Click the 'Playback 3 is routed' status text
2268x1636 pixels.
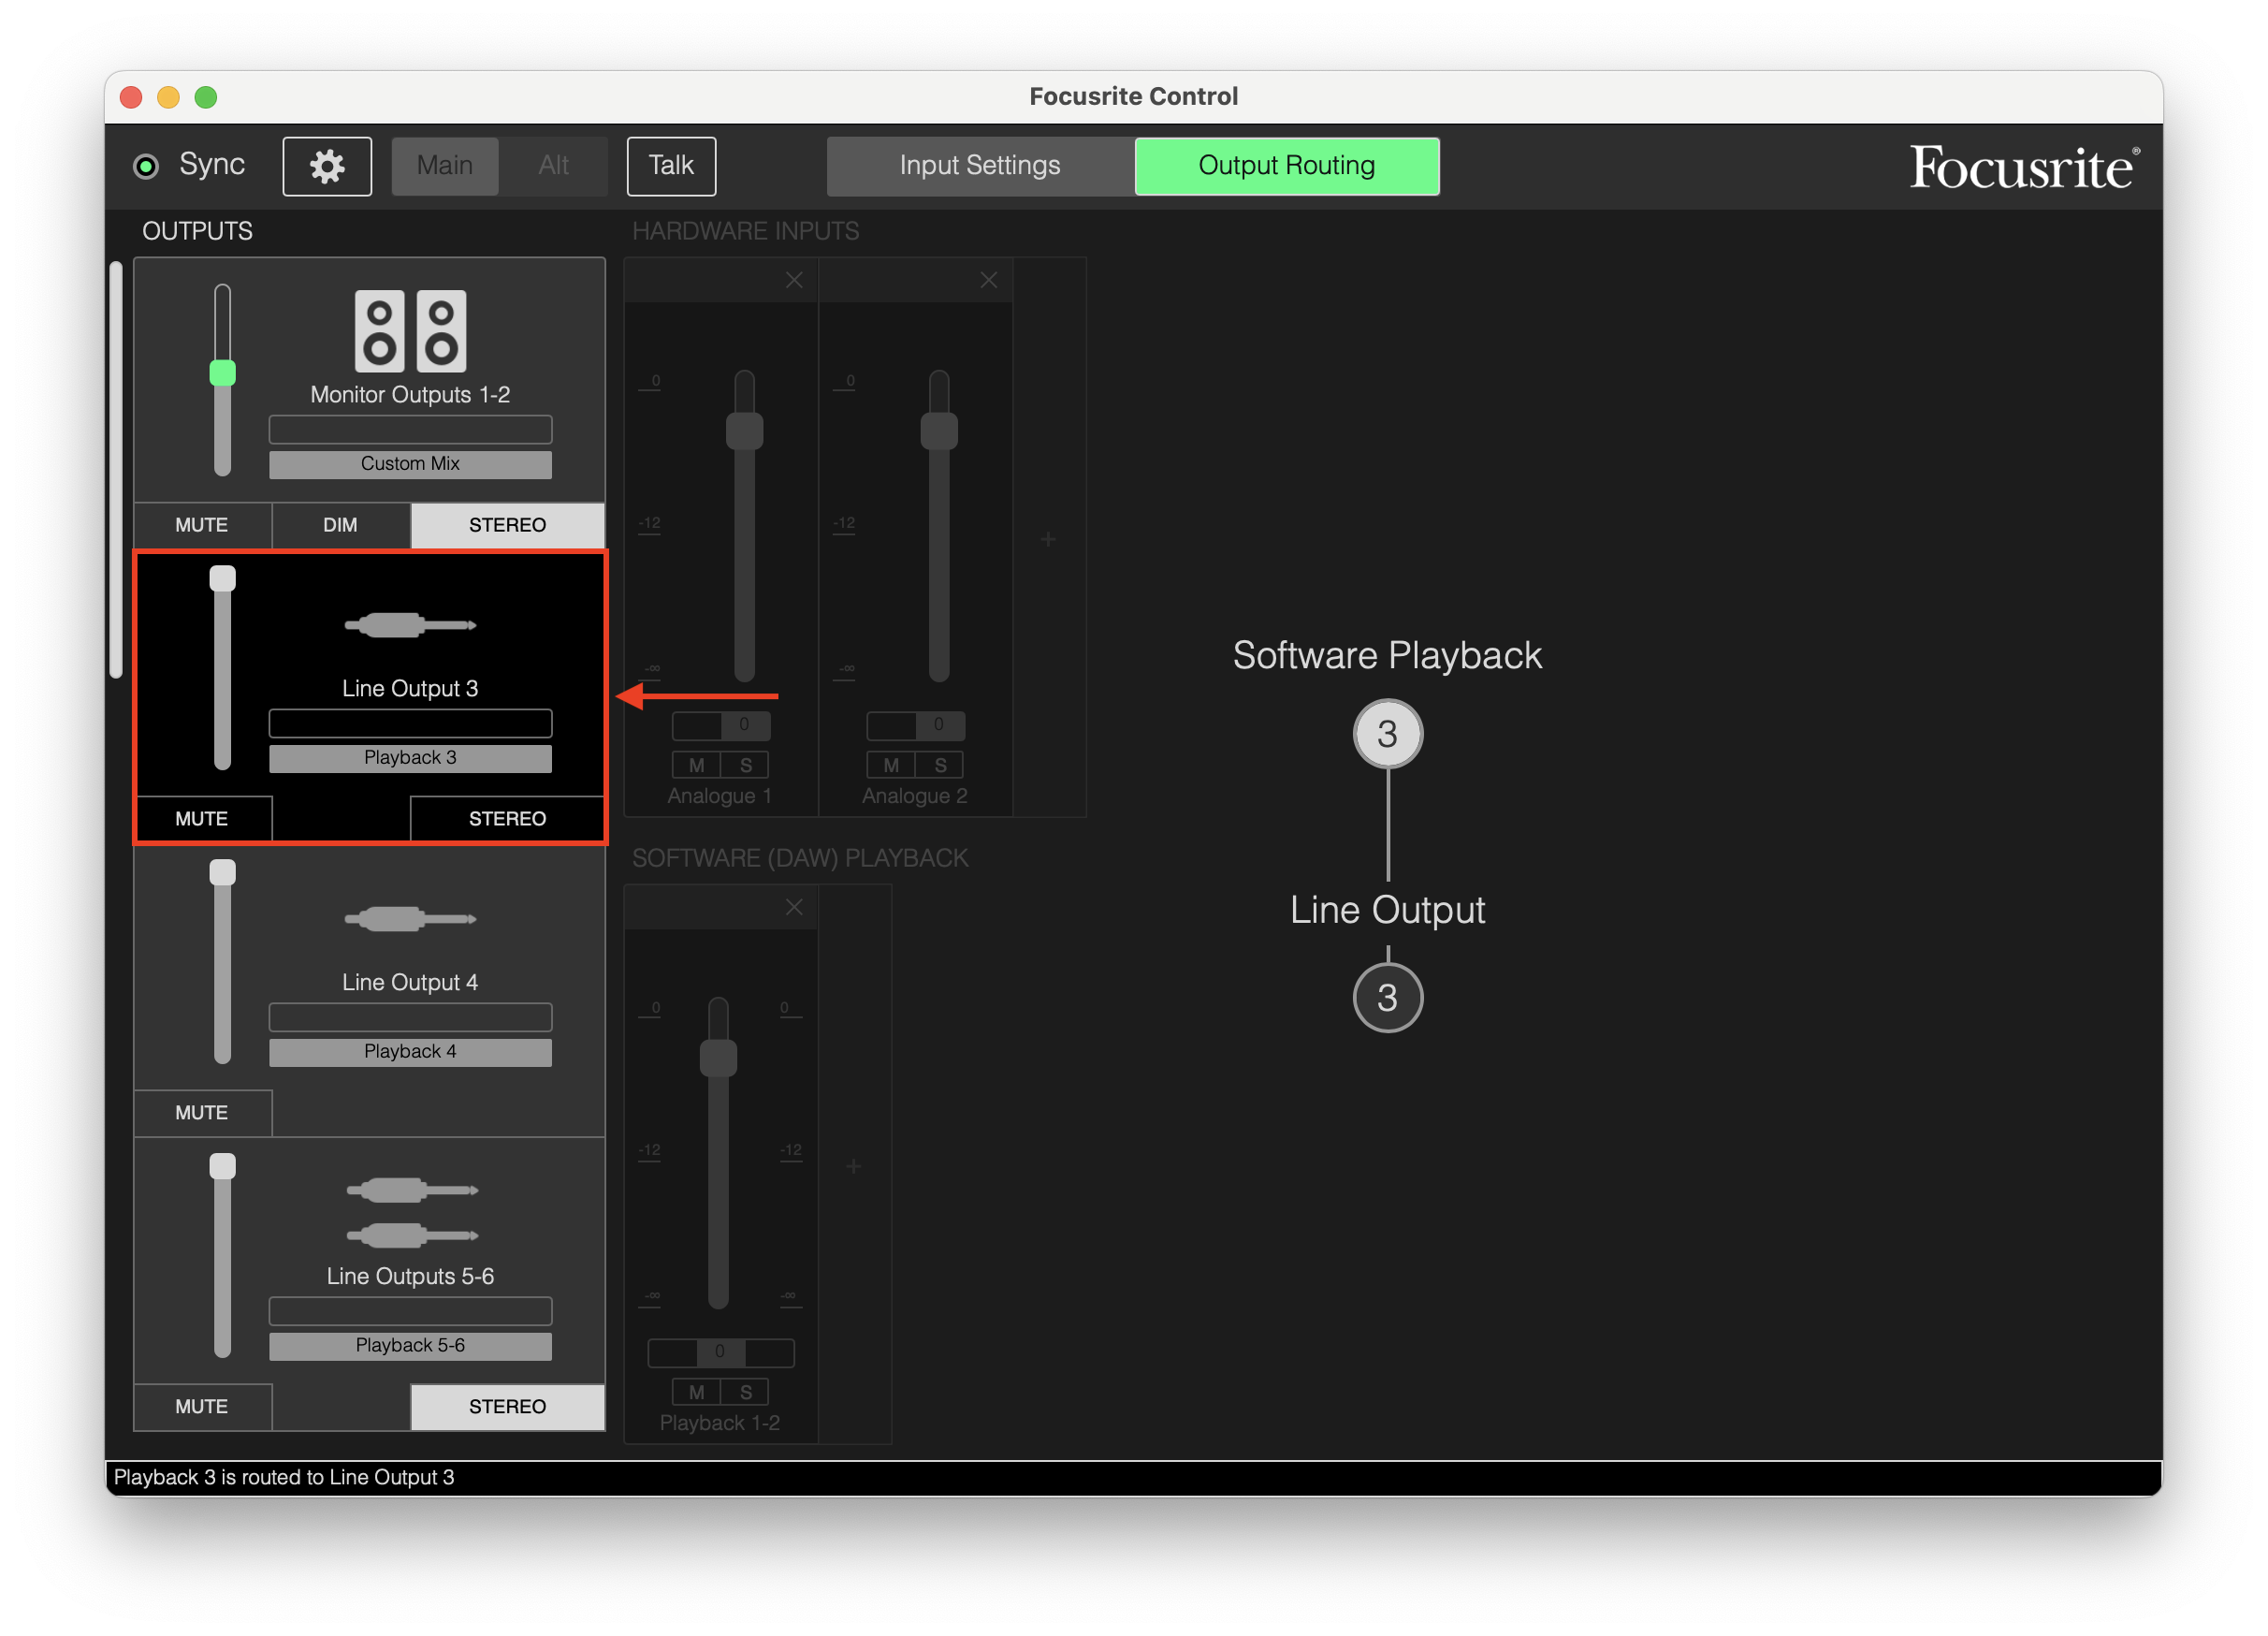[x=284, y=1477]
